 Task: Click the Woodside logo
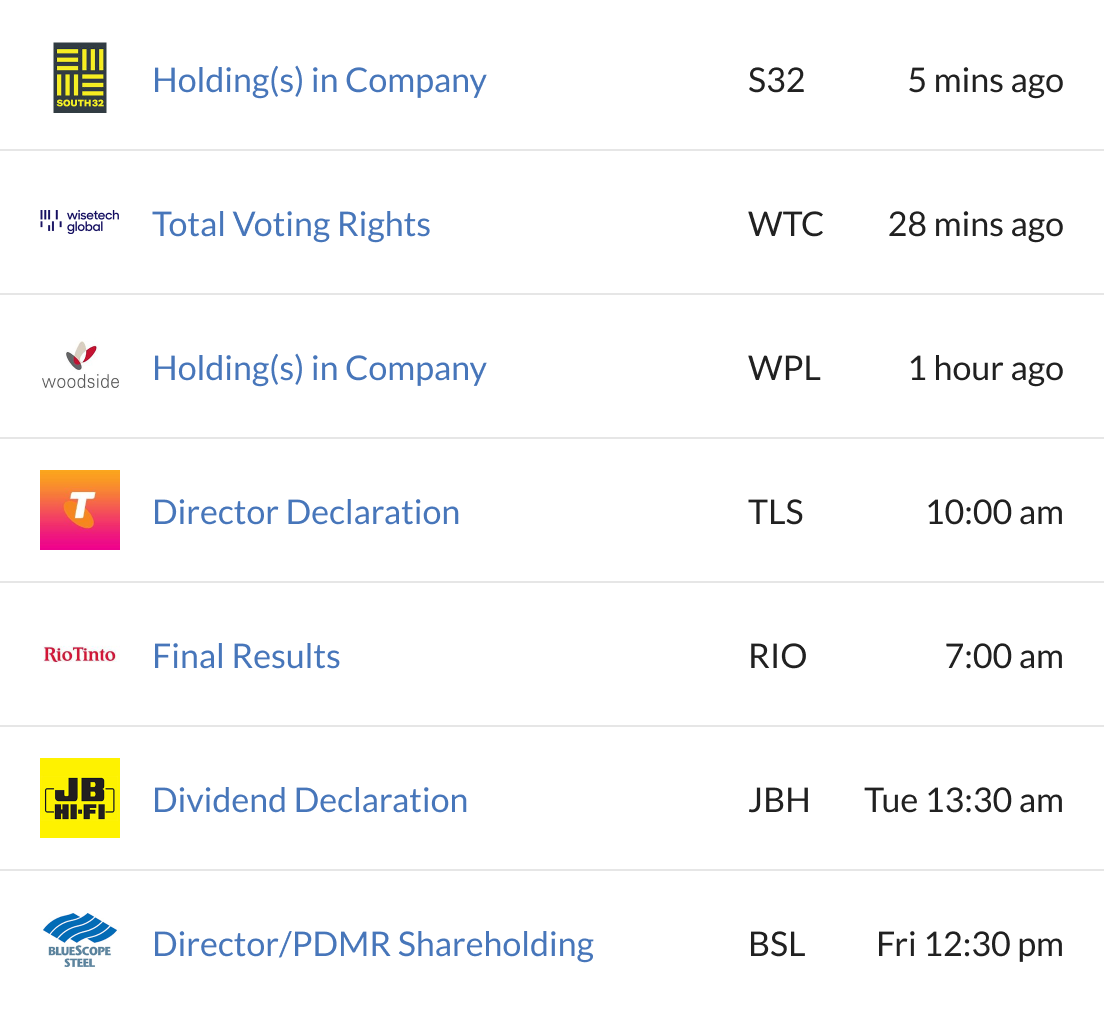point(80,366)
